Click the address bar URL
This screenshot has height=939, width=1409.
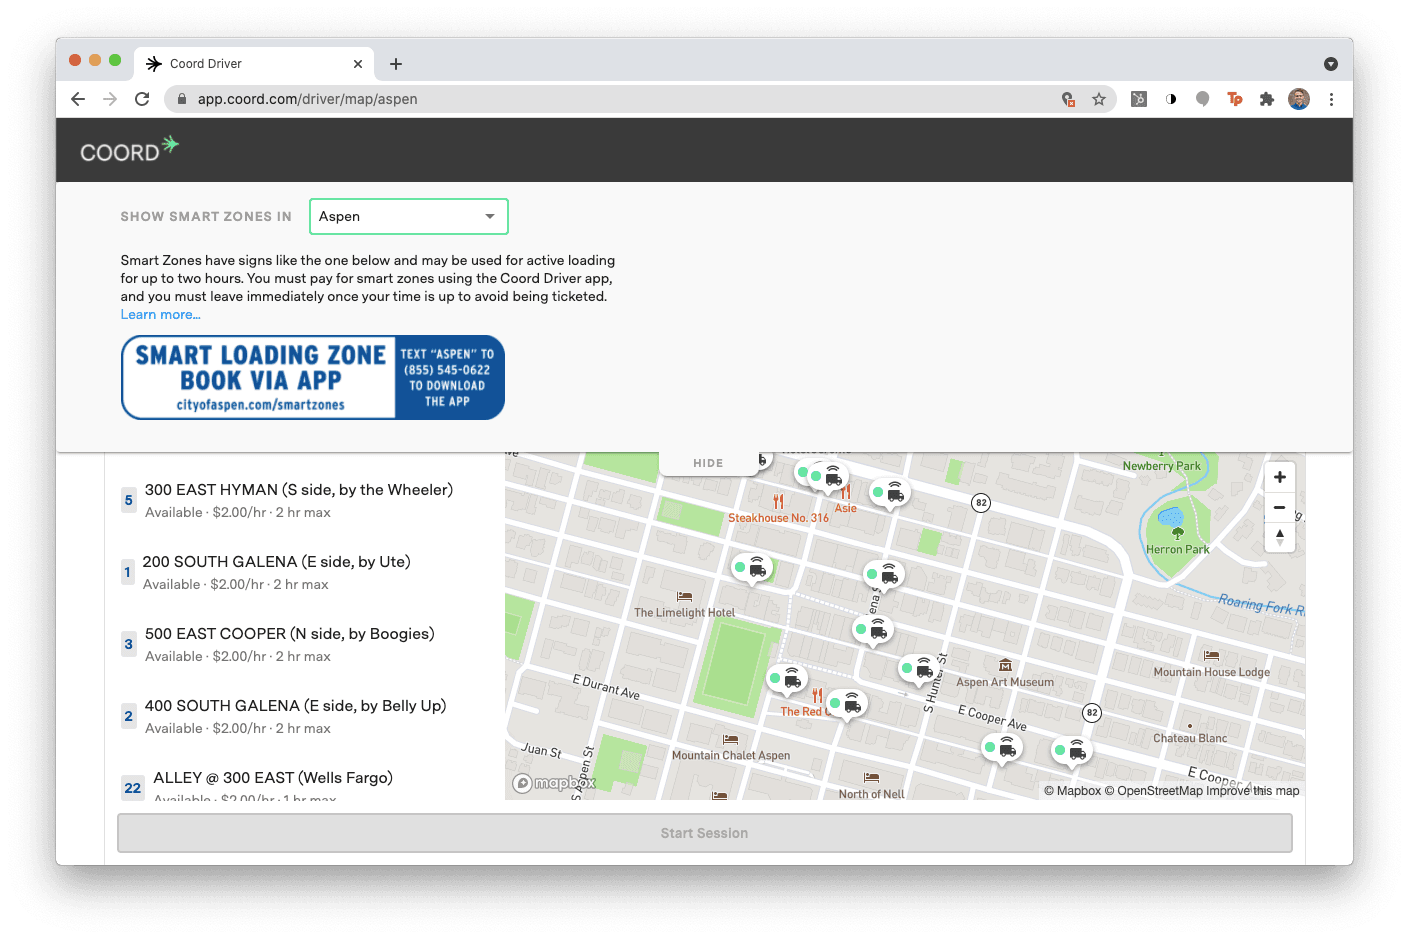pos(307,99)
